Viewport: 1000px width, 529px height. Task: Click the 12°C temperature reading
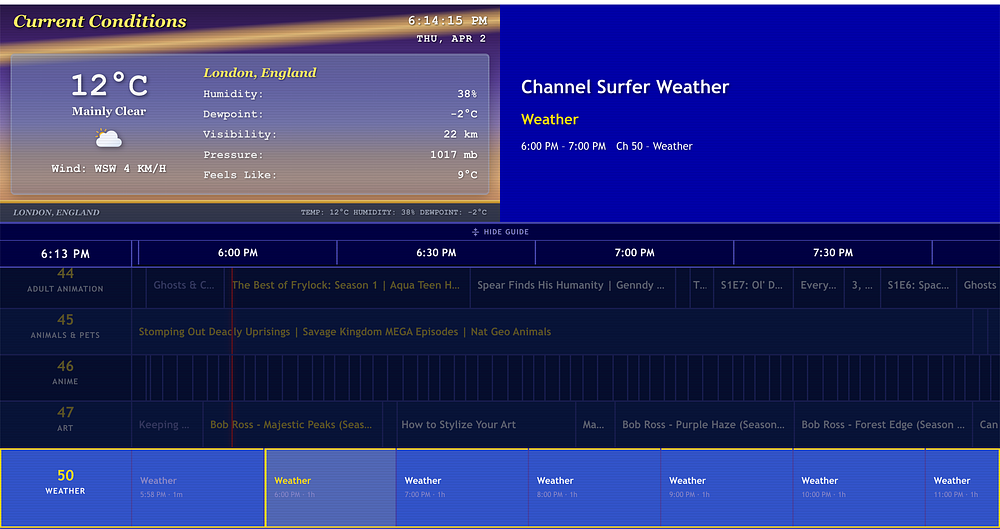[x=109, y=85]
